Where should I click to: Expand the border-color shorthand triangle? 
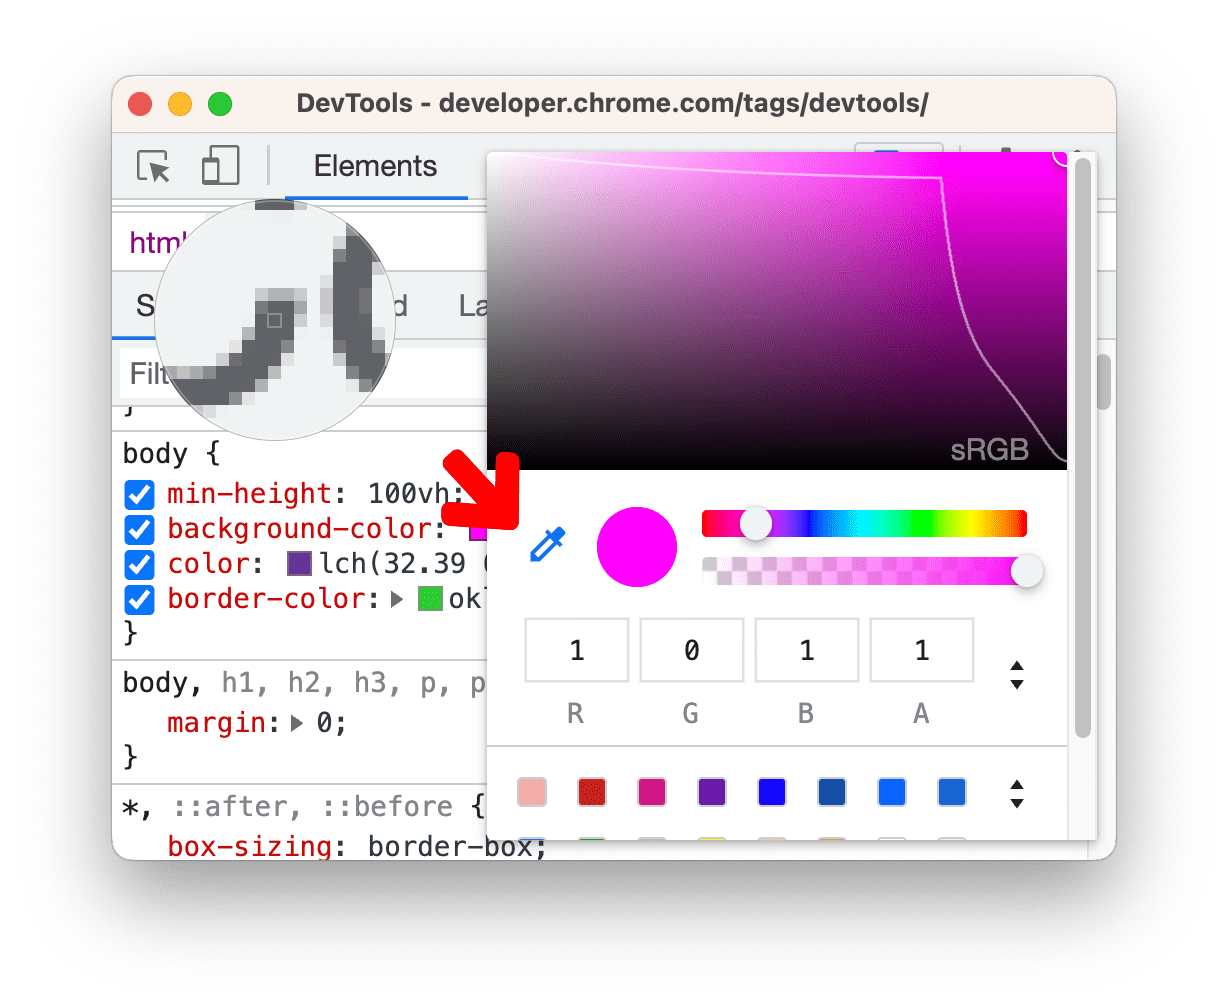tap(397, 599)
